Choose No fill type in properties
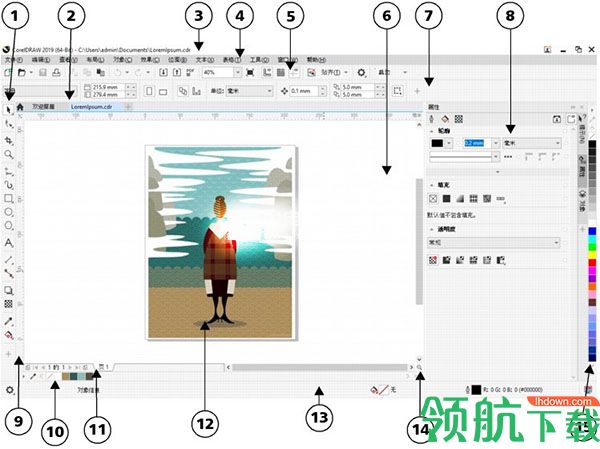This screenshot has width=600, height=449. (433, 198)
